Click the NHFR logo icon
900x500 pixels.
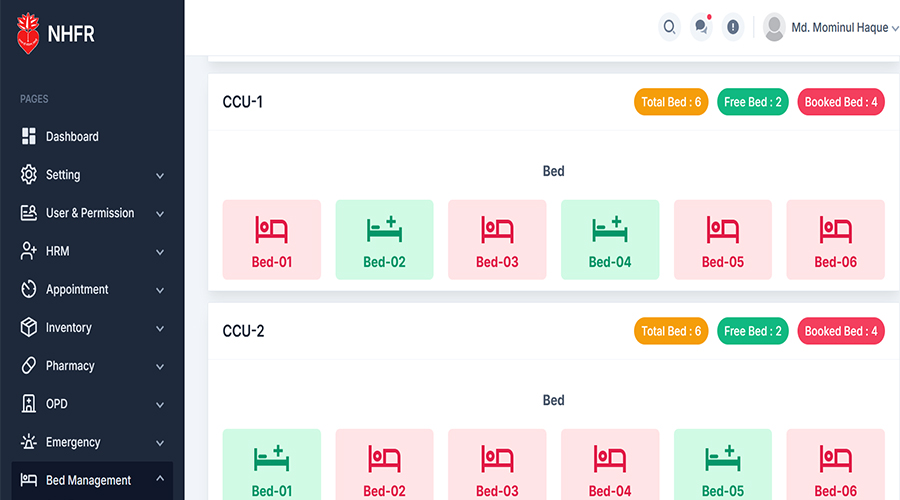point(28,35)
